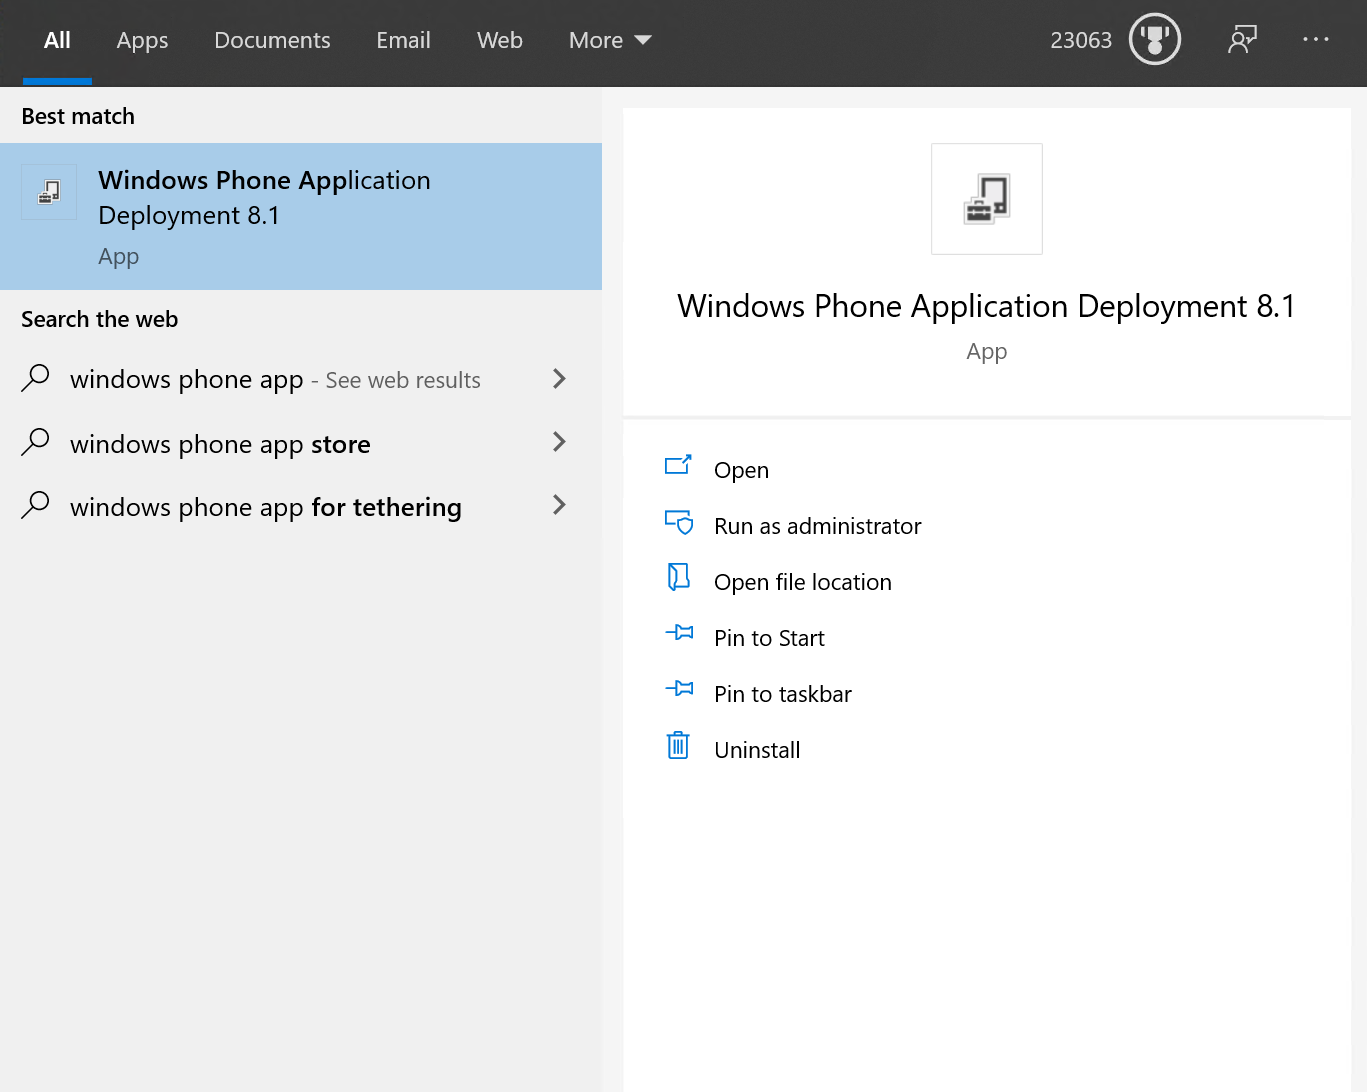This screenshot has height=1092, width=1367.
Task: Click the rewards medal icon
Action: pyautogui.click(x=1155, y=40)
